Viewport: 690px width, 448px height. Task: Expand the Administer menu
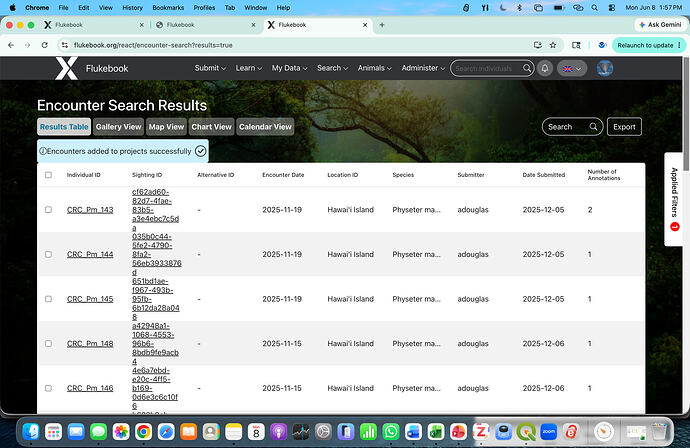click(423, 68)
